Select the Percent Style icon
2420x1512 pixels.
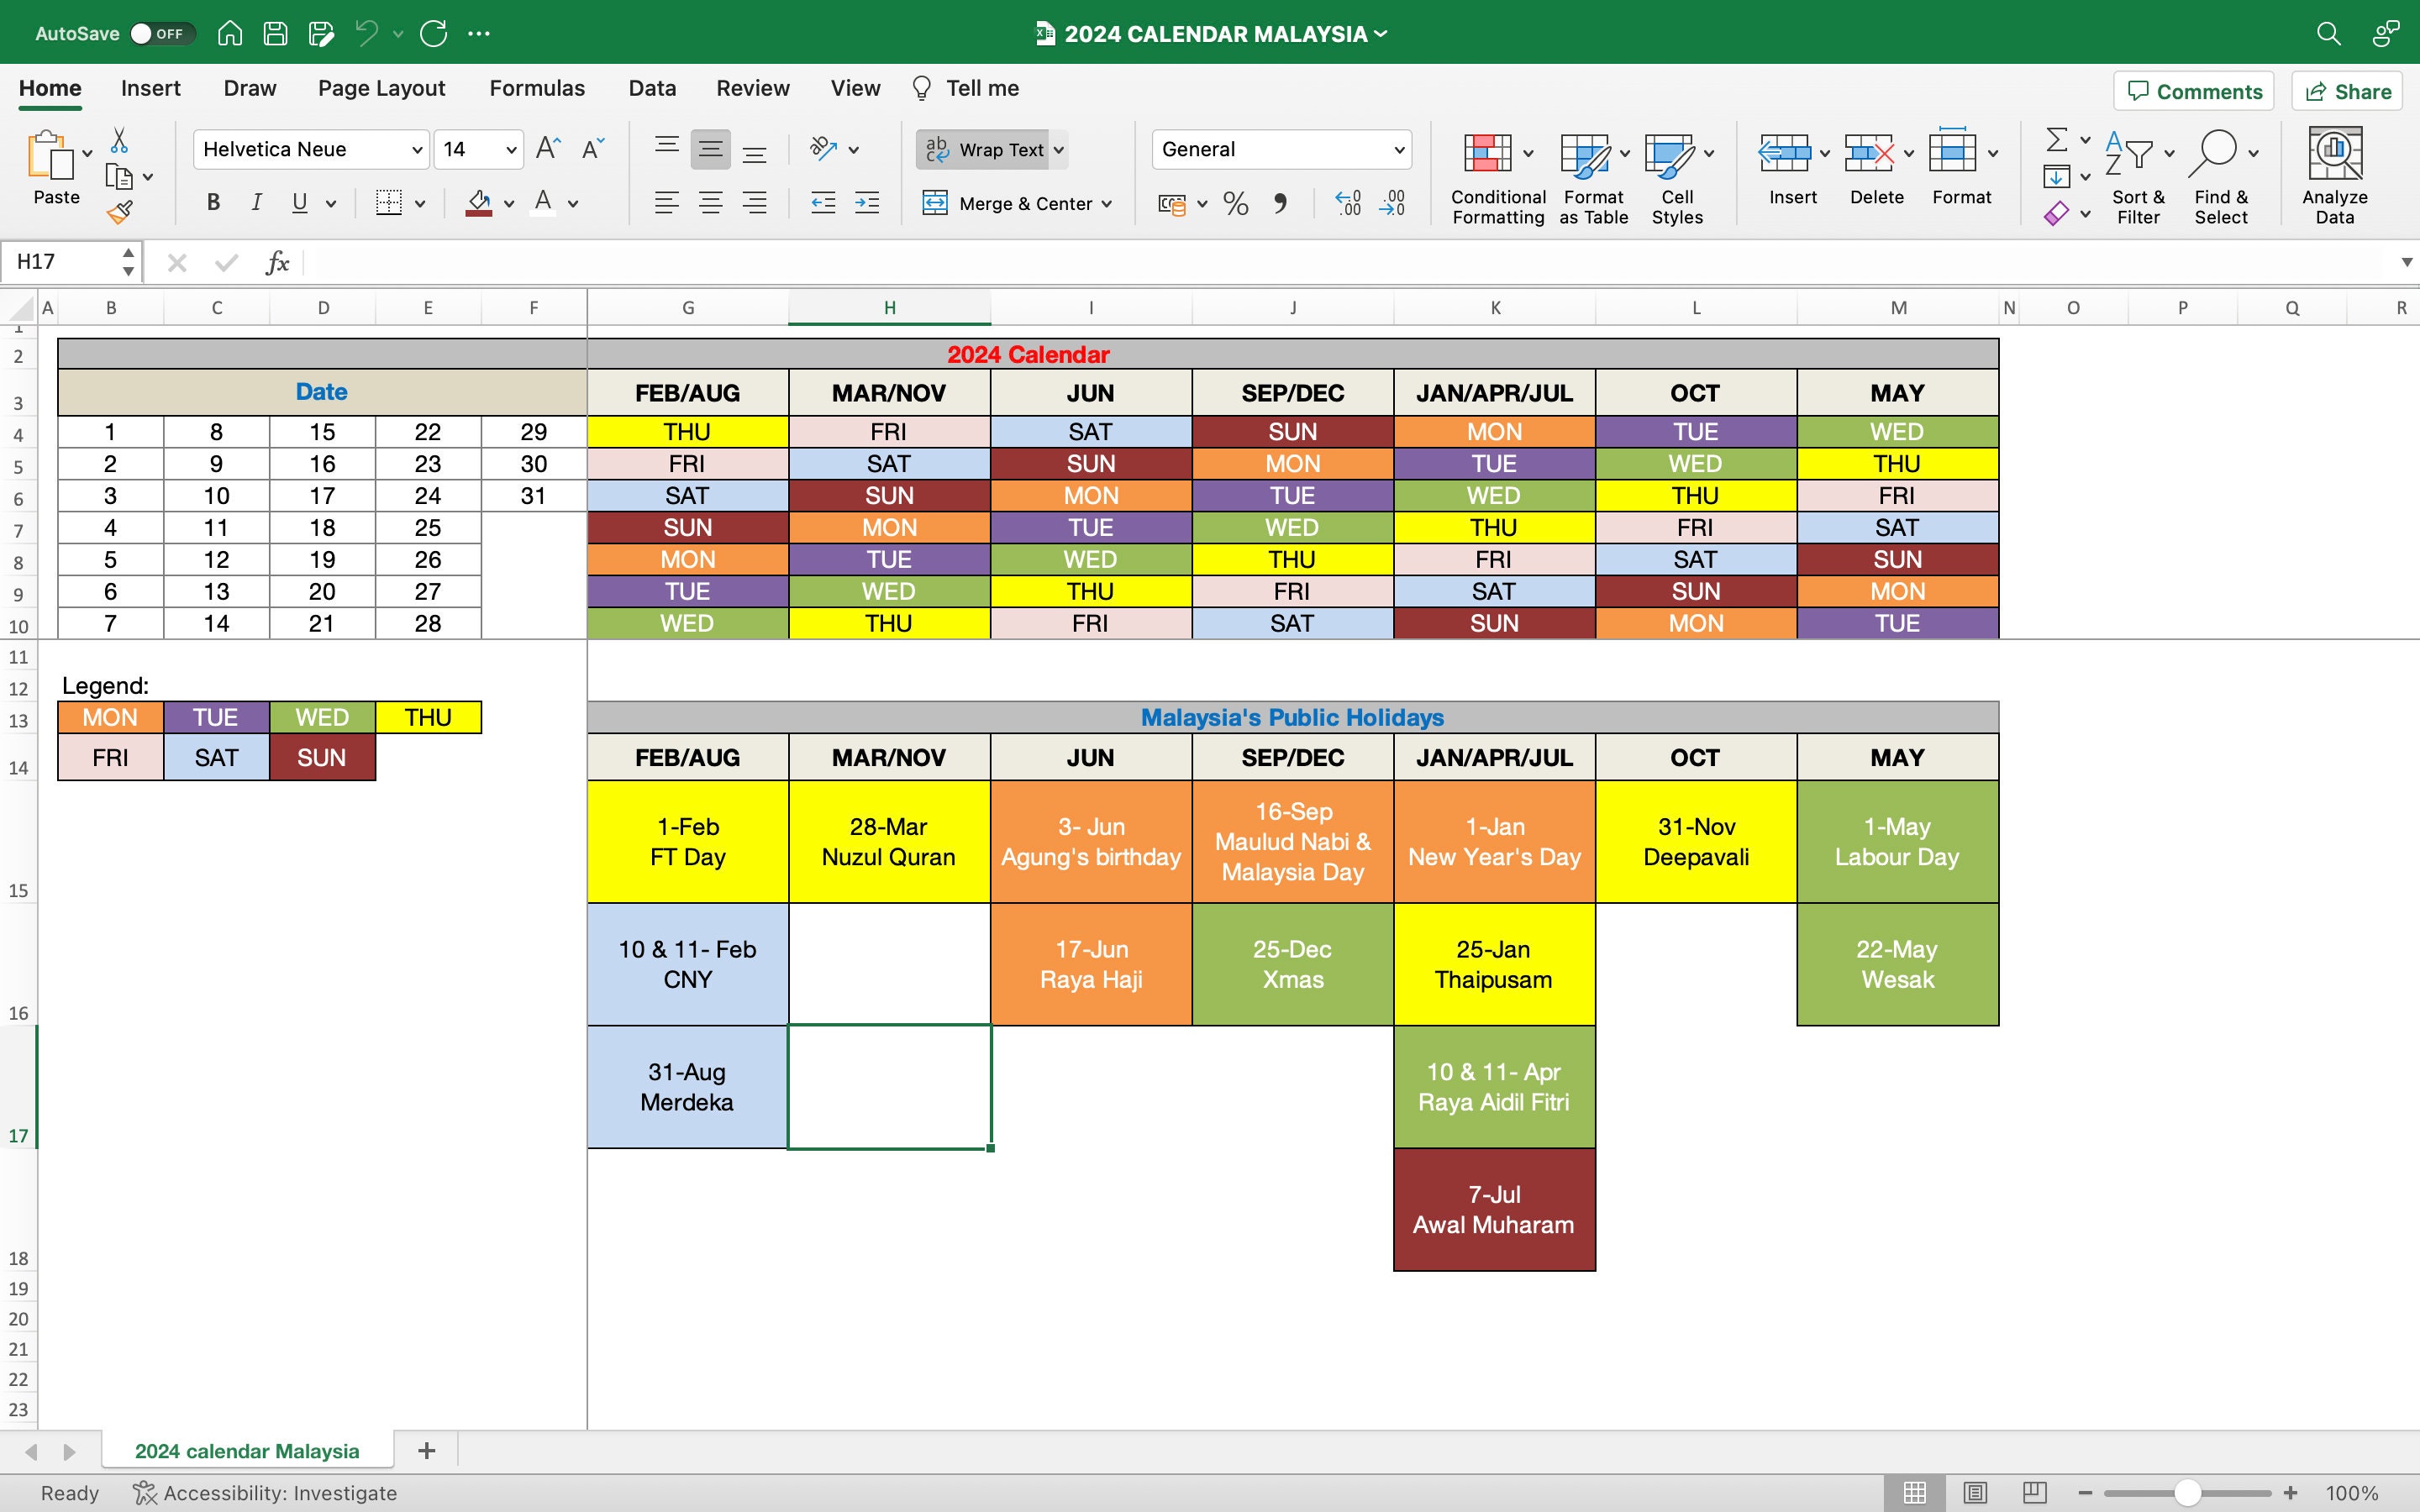[x=1235, y=203]
